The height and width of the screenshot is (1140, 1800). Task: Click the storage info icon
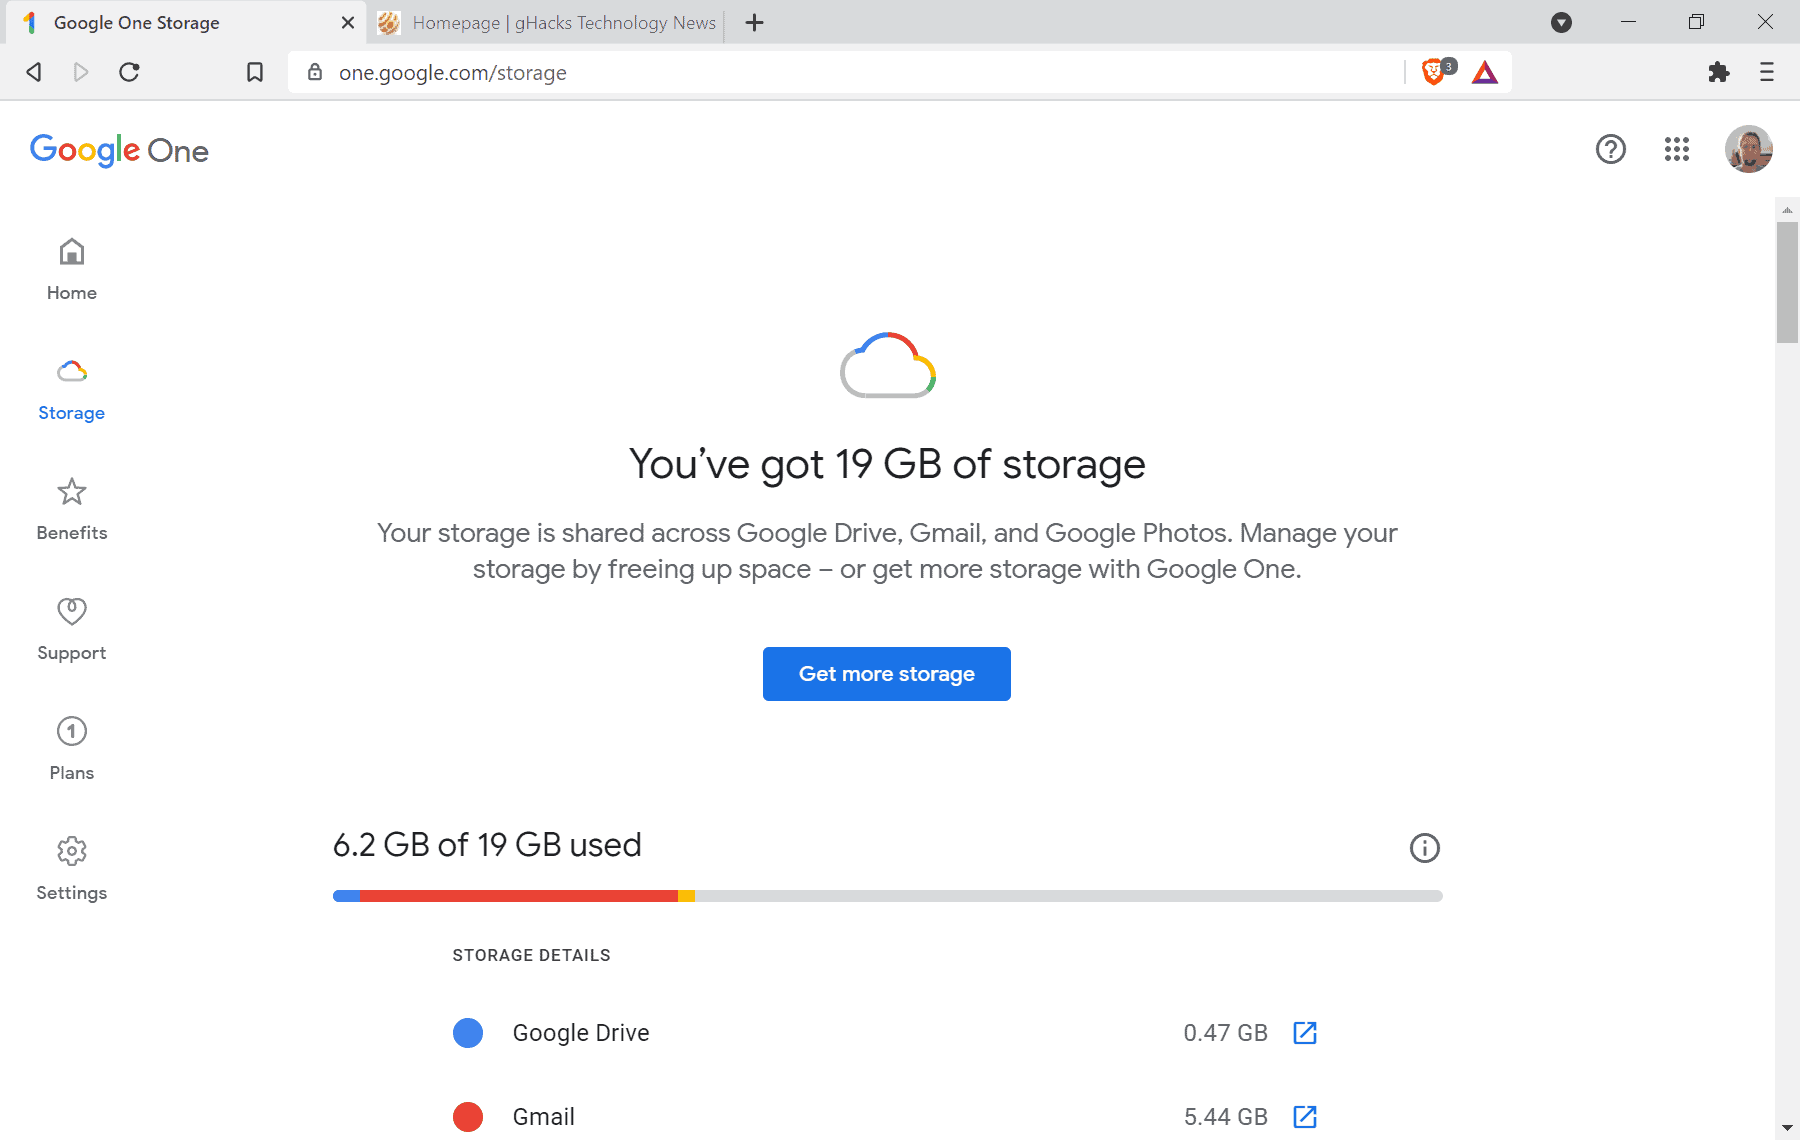coord(1424,848)
